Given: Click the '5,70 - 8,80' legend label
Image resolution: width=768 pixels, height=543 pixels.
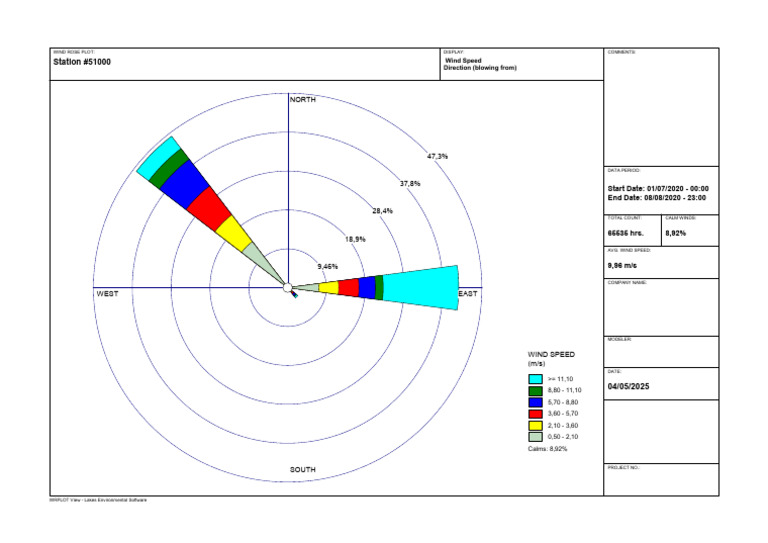Looking at the screenshot, I should click(563, 402).
